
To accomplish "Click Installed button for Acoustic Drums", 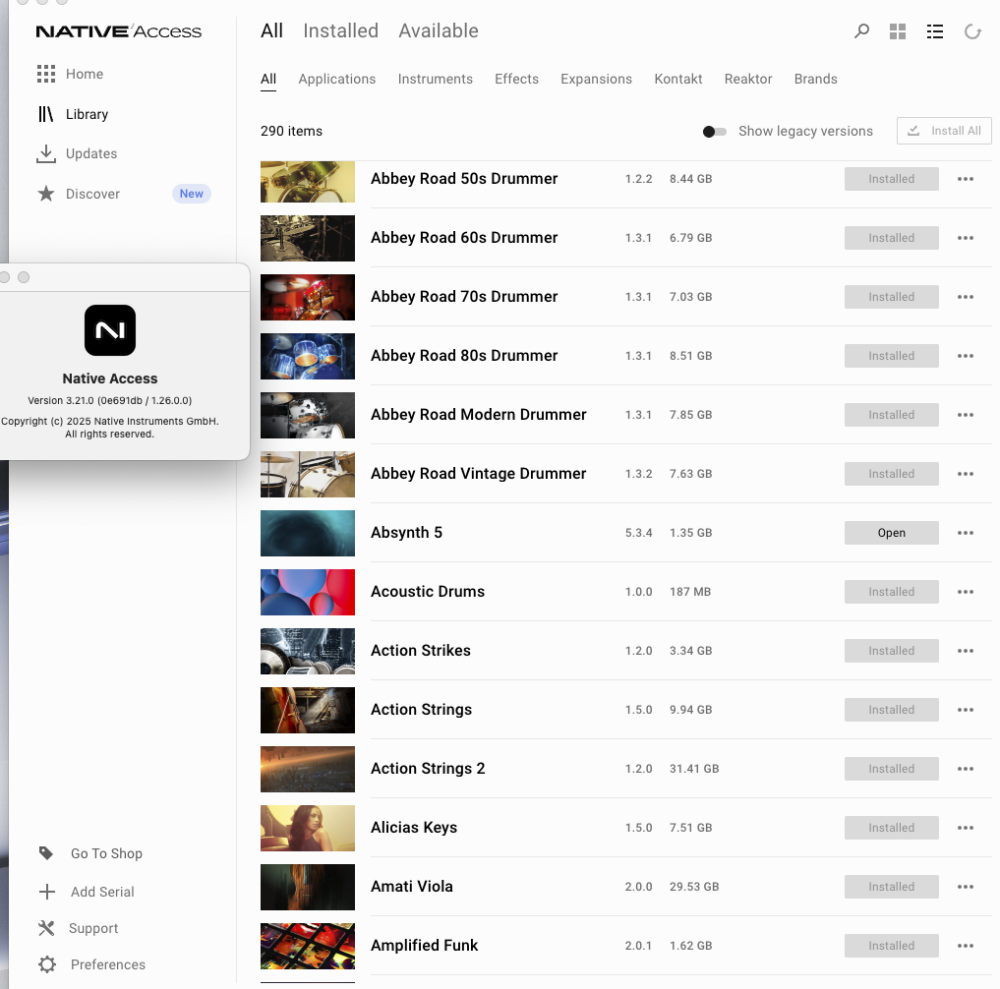I will [x=892, y=592].
